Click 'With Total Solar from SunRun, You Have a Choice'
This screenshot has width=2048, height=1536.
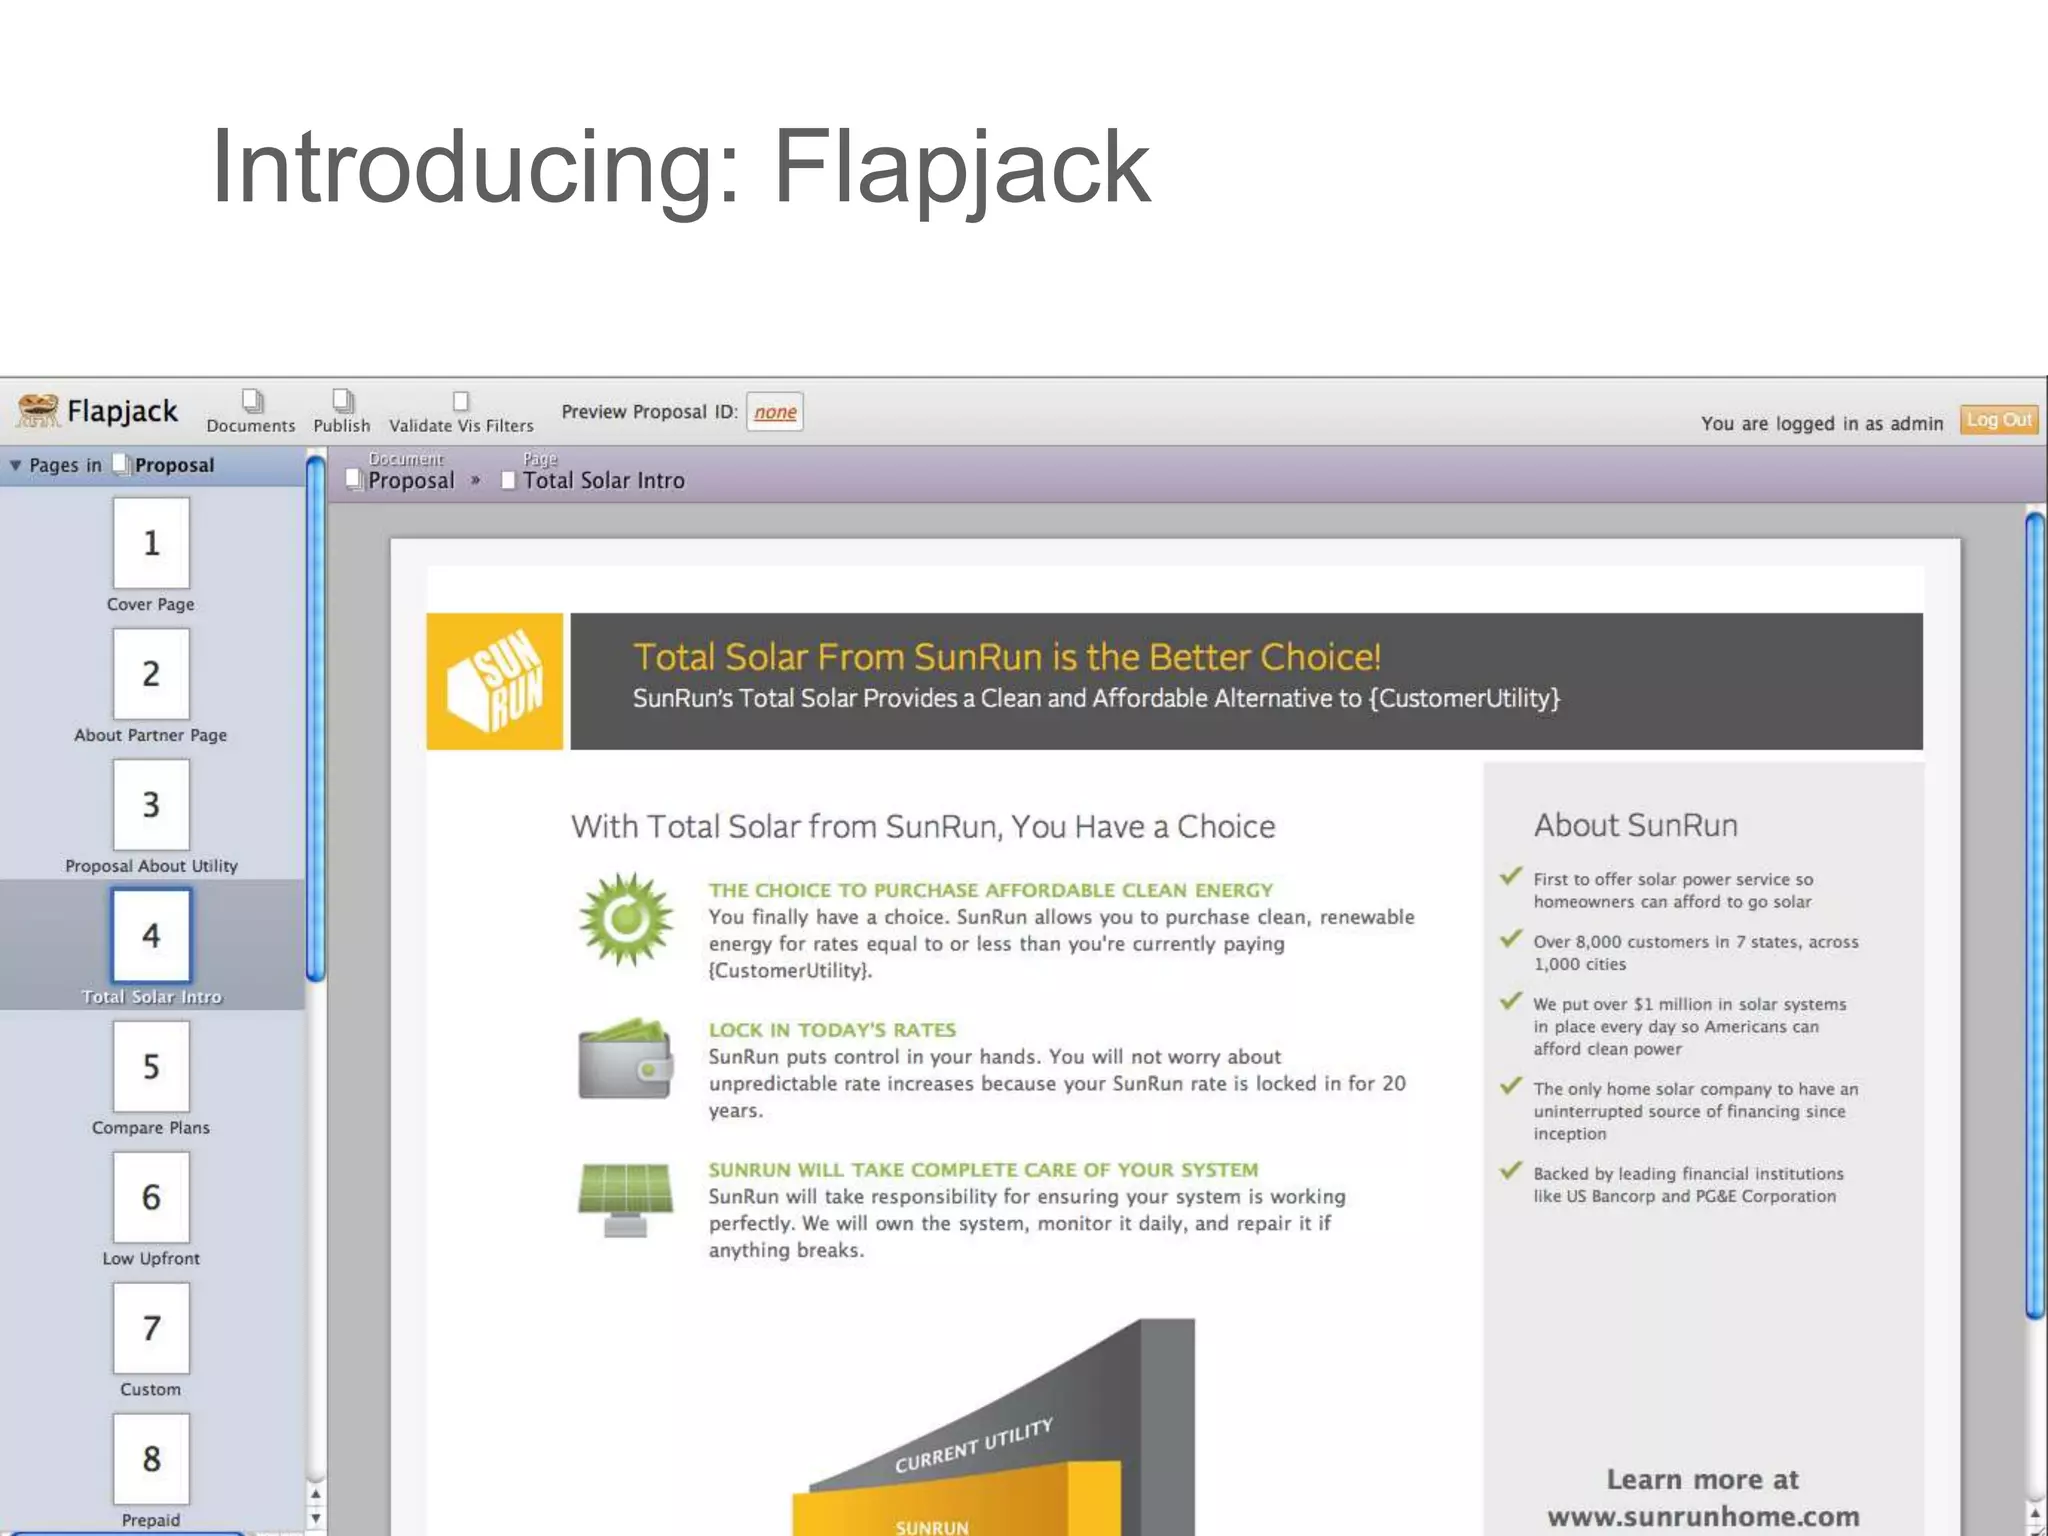[923, 827]
